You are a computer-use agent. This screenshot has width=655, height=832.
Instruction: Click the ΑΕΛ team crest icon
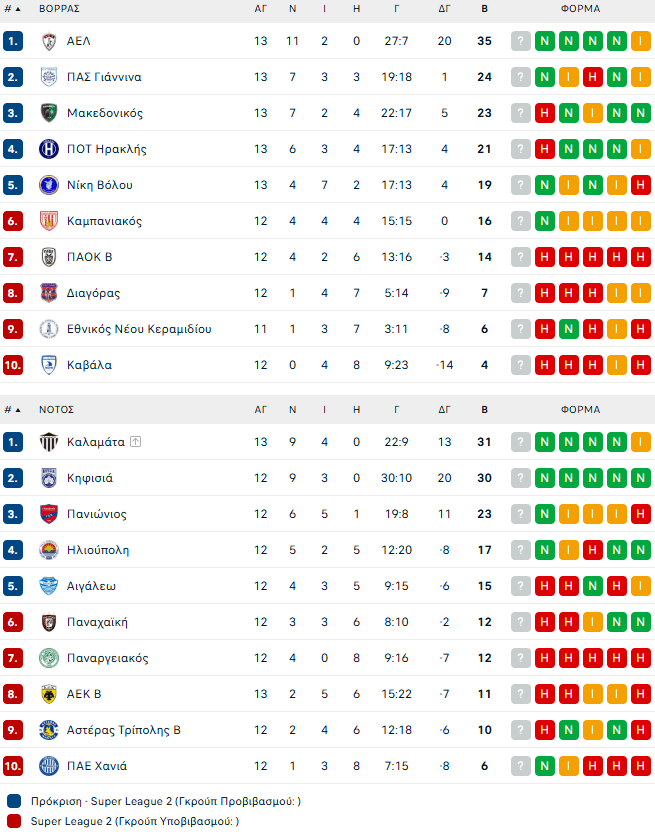pos(49,41)
